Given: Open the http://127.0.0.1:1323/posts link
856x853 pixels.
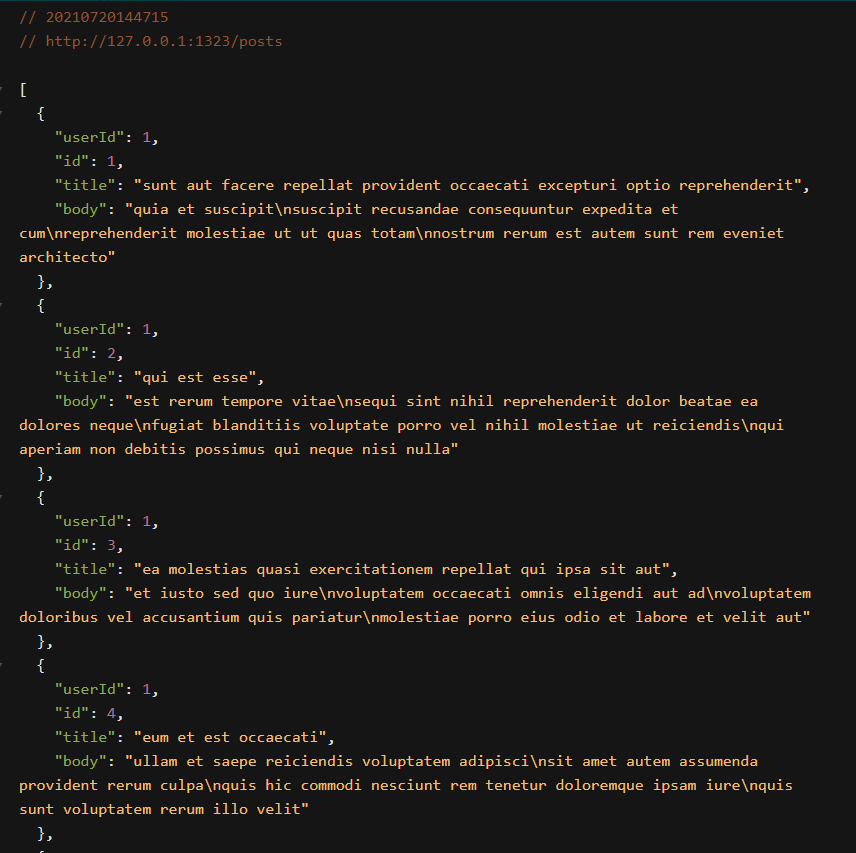Looking at the screenshot, I should click(x=164, y=41).
